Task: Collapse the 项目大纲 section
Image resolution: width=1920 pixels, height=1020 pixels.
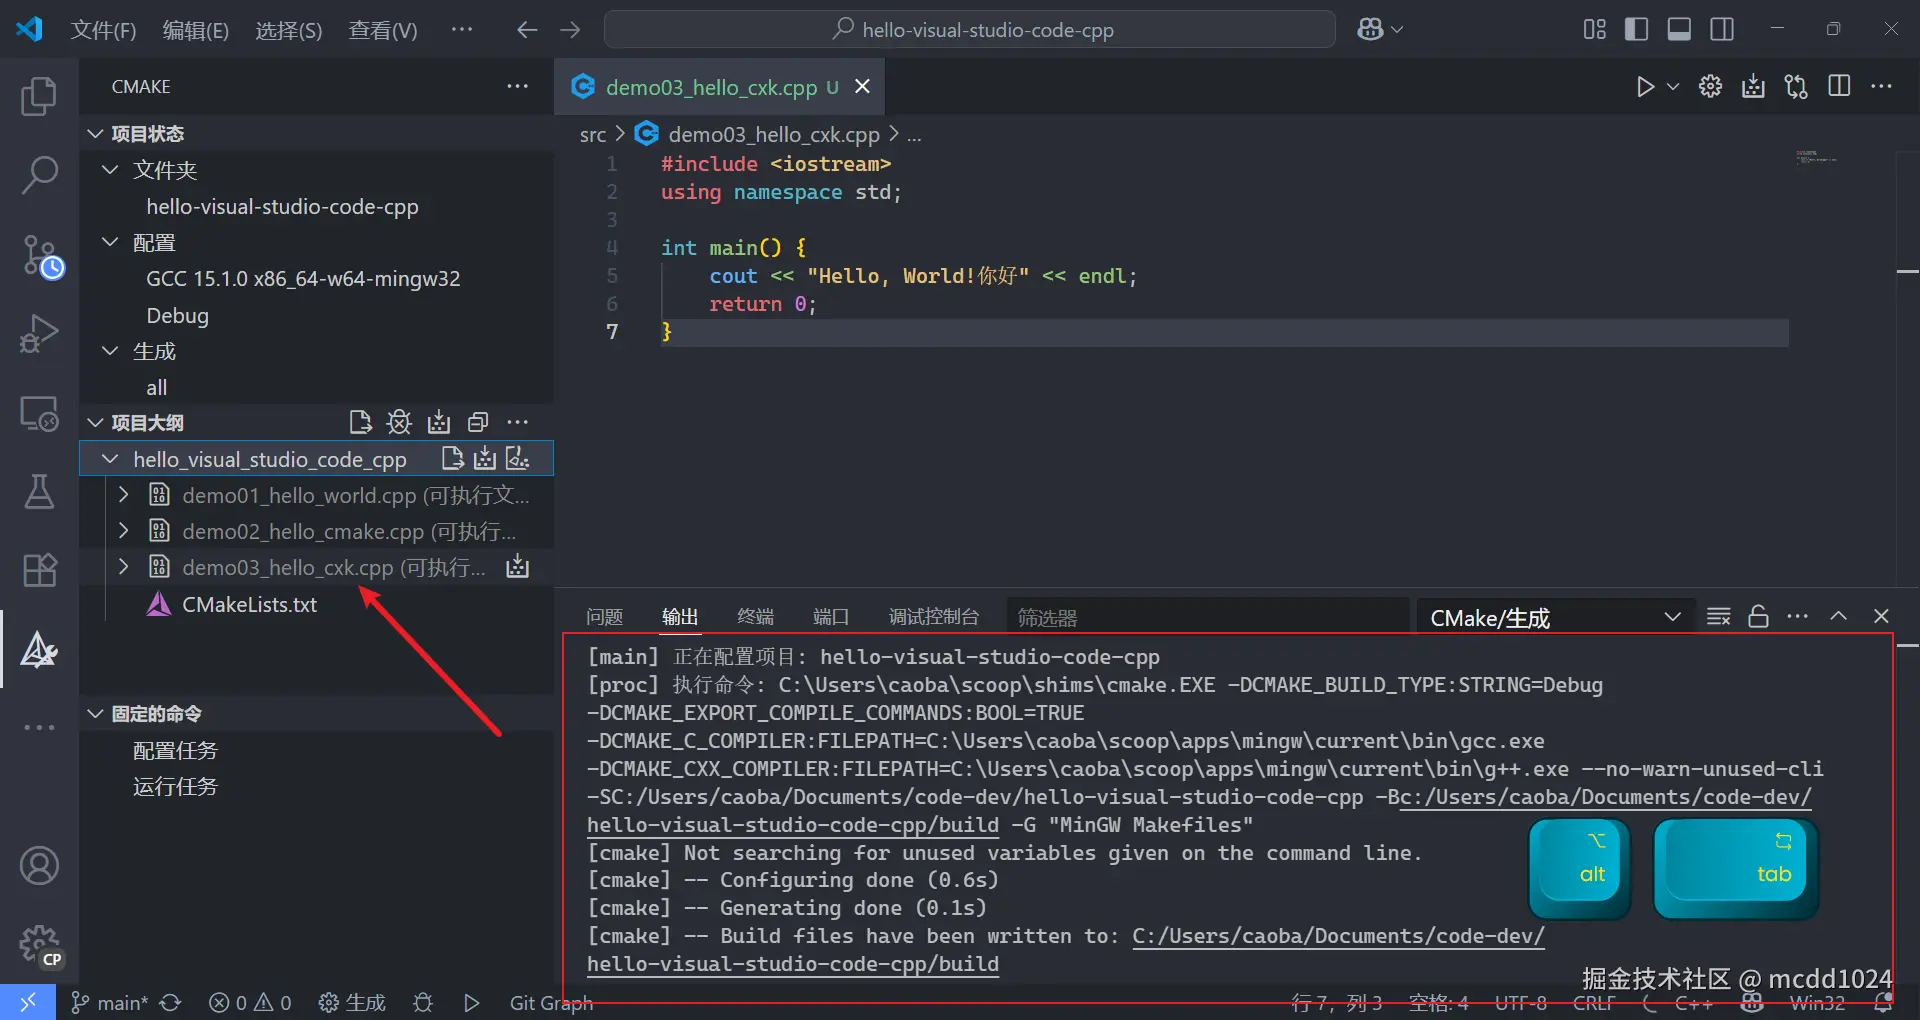Action: click(96, 423)
